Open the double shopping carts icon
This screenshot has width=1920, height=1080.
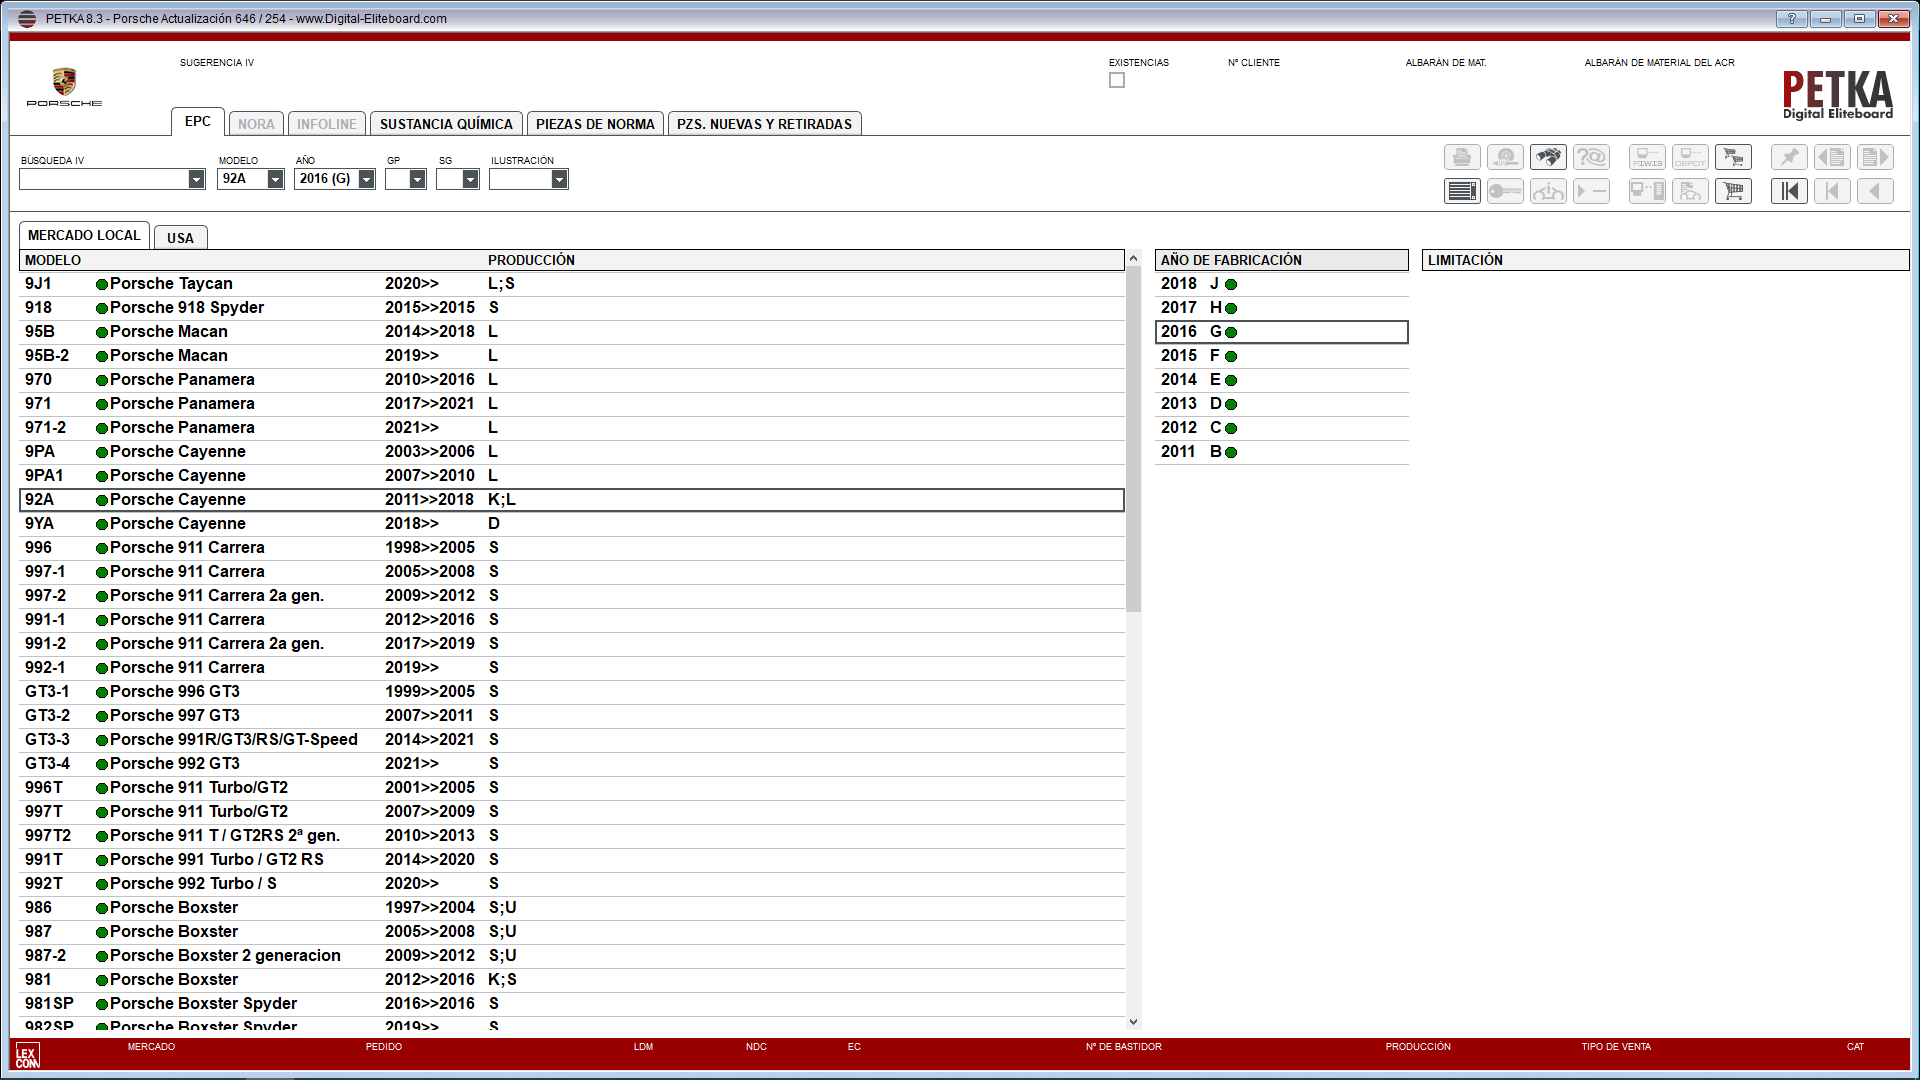pos(1733,157)
